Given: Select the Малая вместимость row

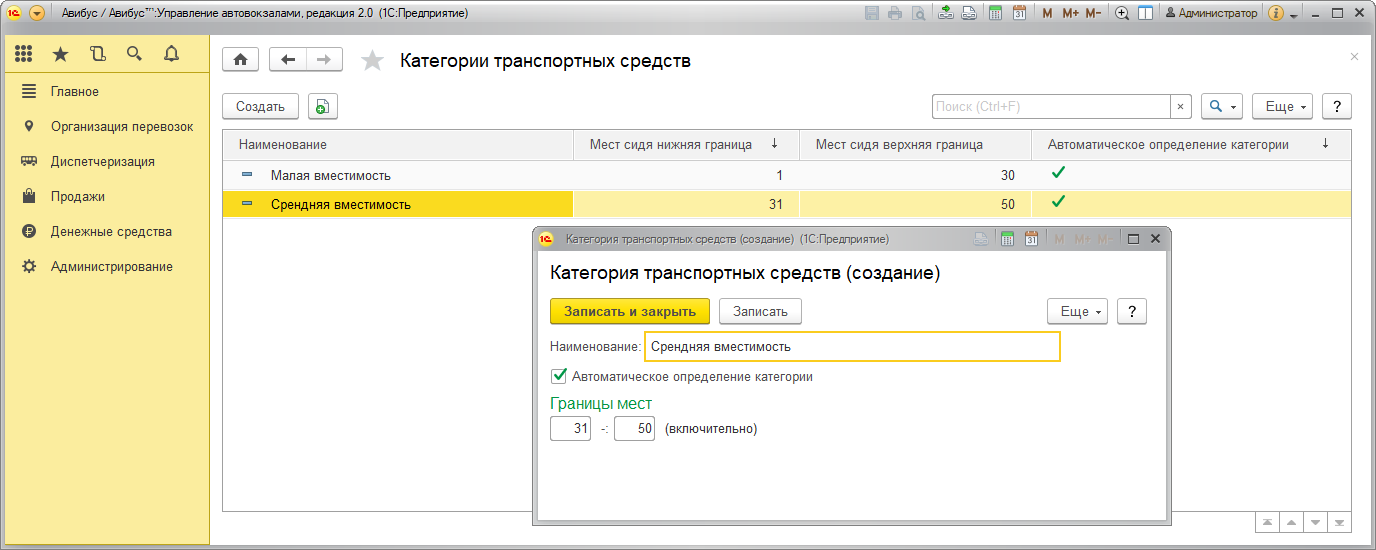Looking at the screenshot, I should click(330, 176).
